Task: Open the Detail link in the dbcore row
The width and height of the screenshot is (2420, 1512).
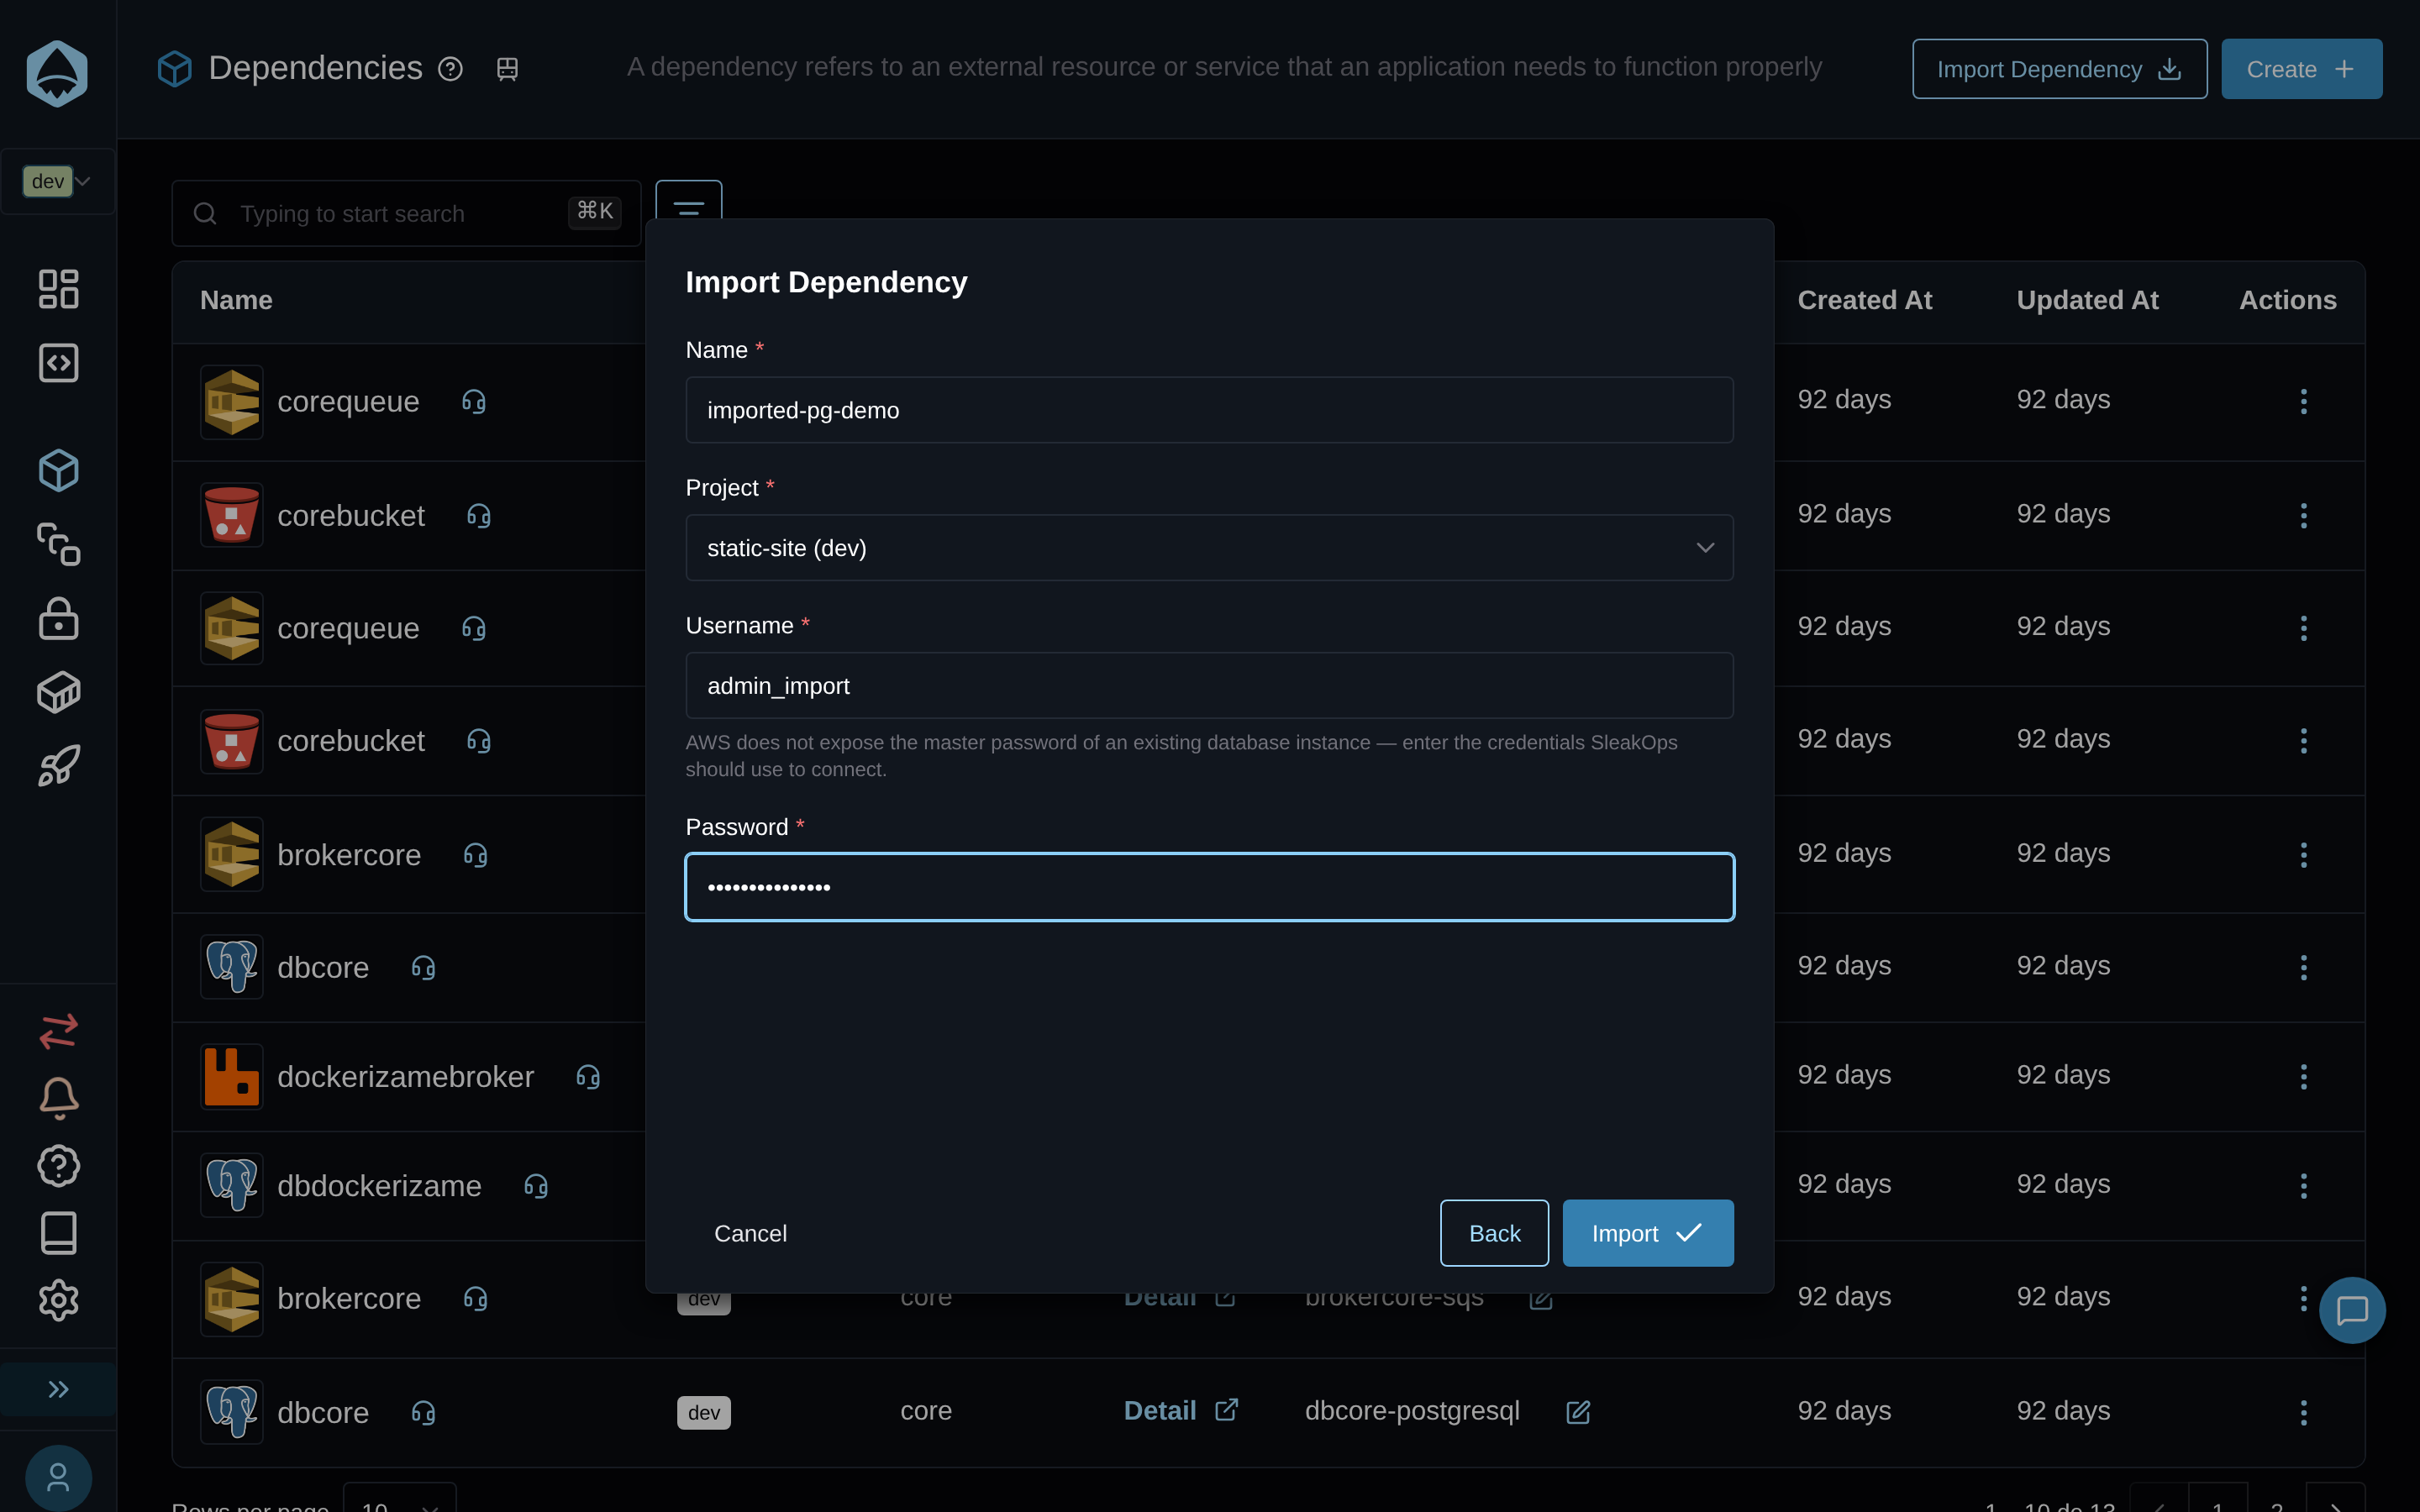Action: tap(1180, 1411)
